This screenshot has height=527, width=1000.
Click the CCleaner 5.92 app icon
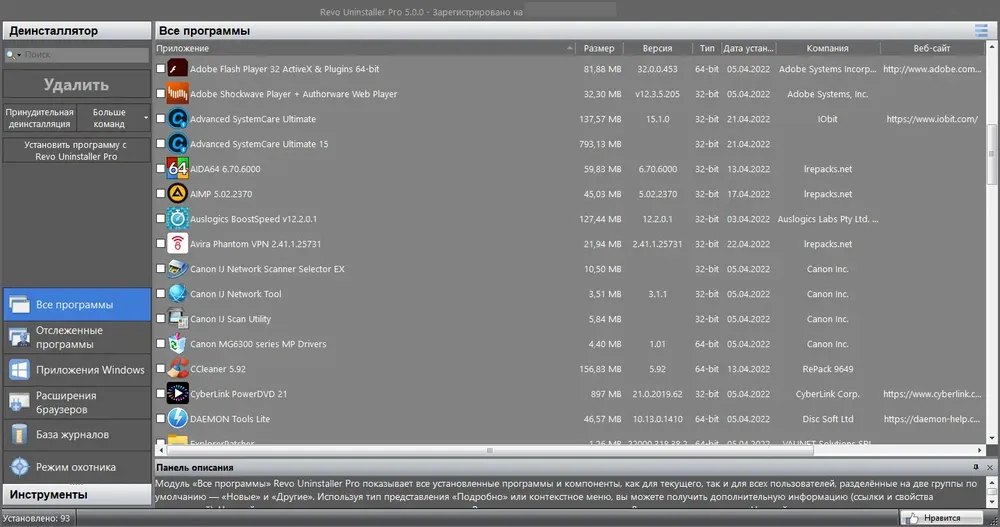(x=177, y=368)
